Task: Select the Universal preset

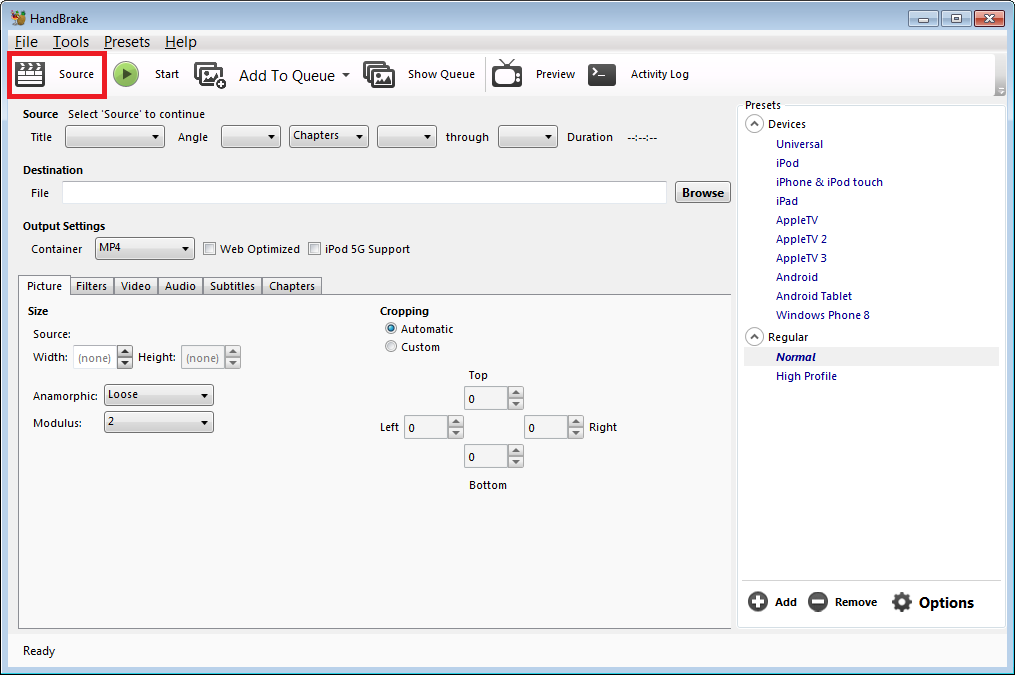Action: (799, 144)
